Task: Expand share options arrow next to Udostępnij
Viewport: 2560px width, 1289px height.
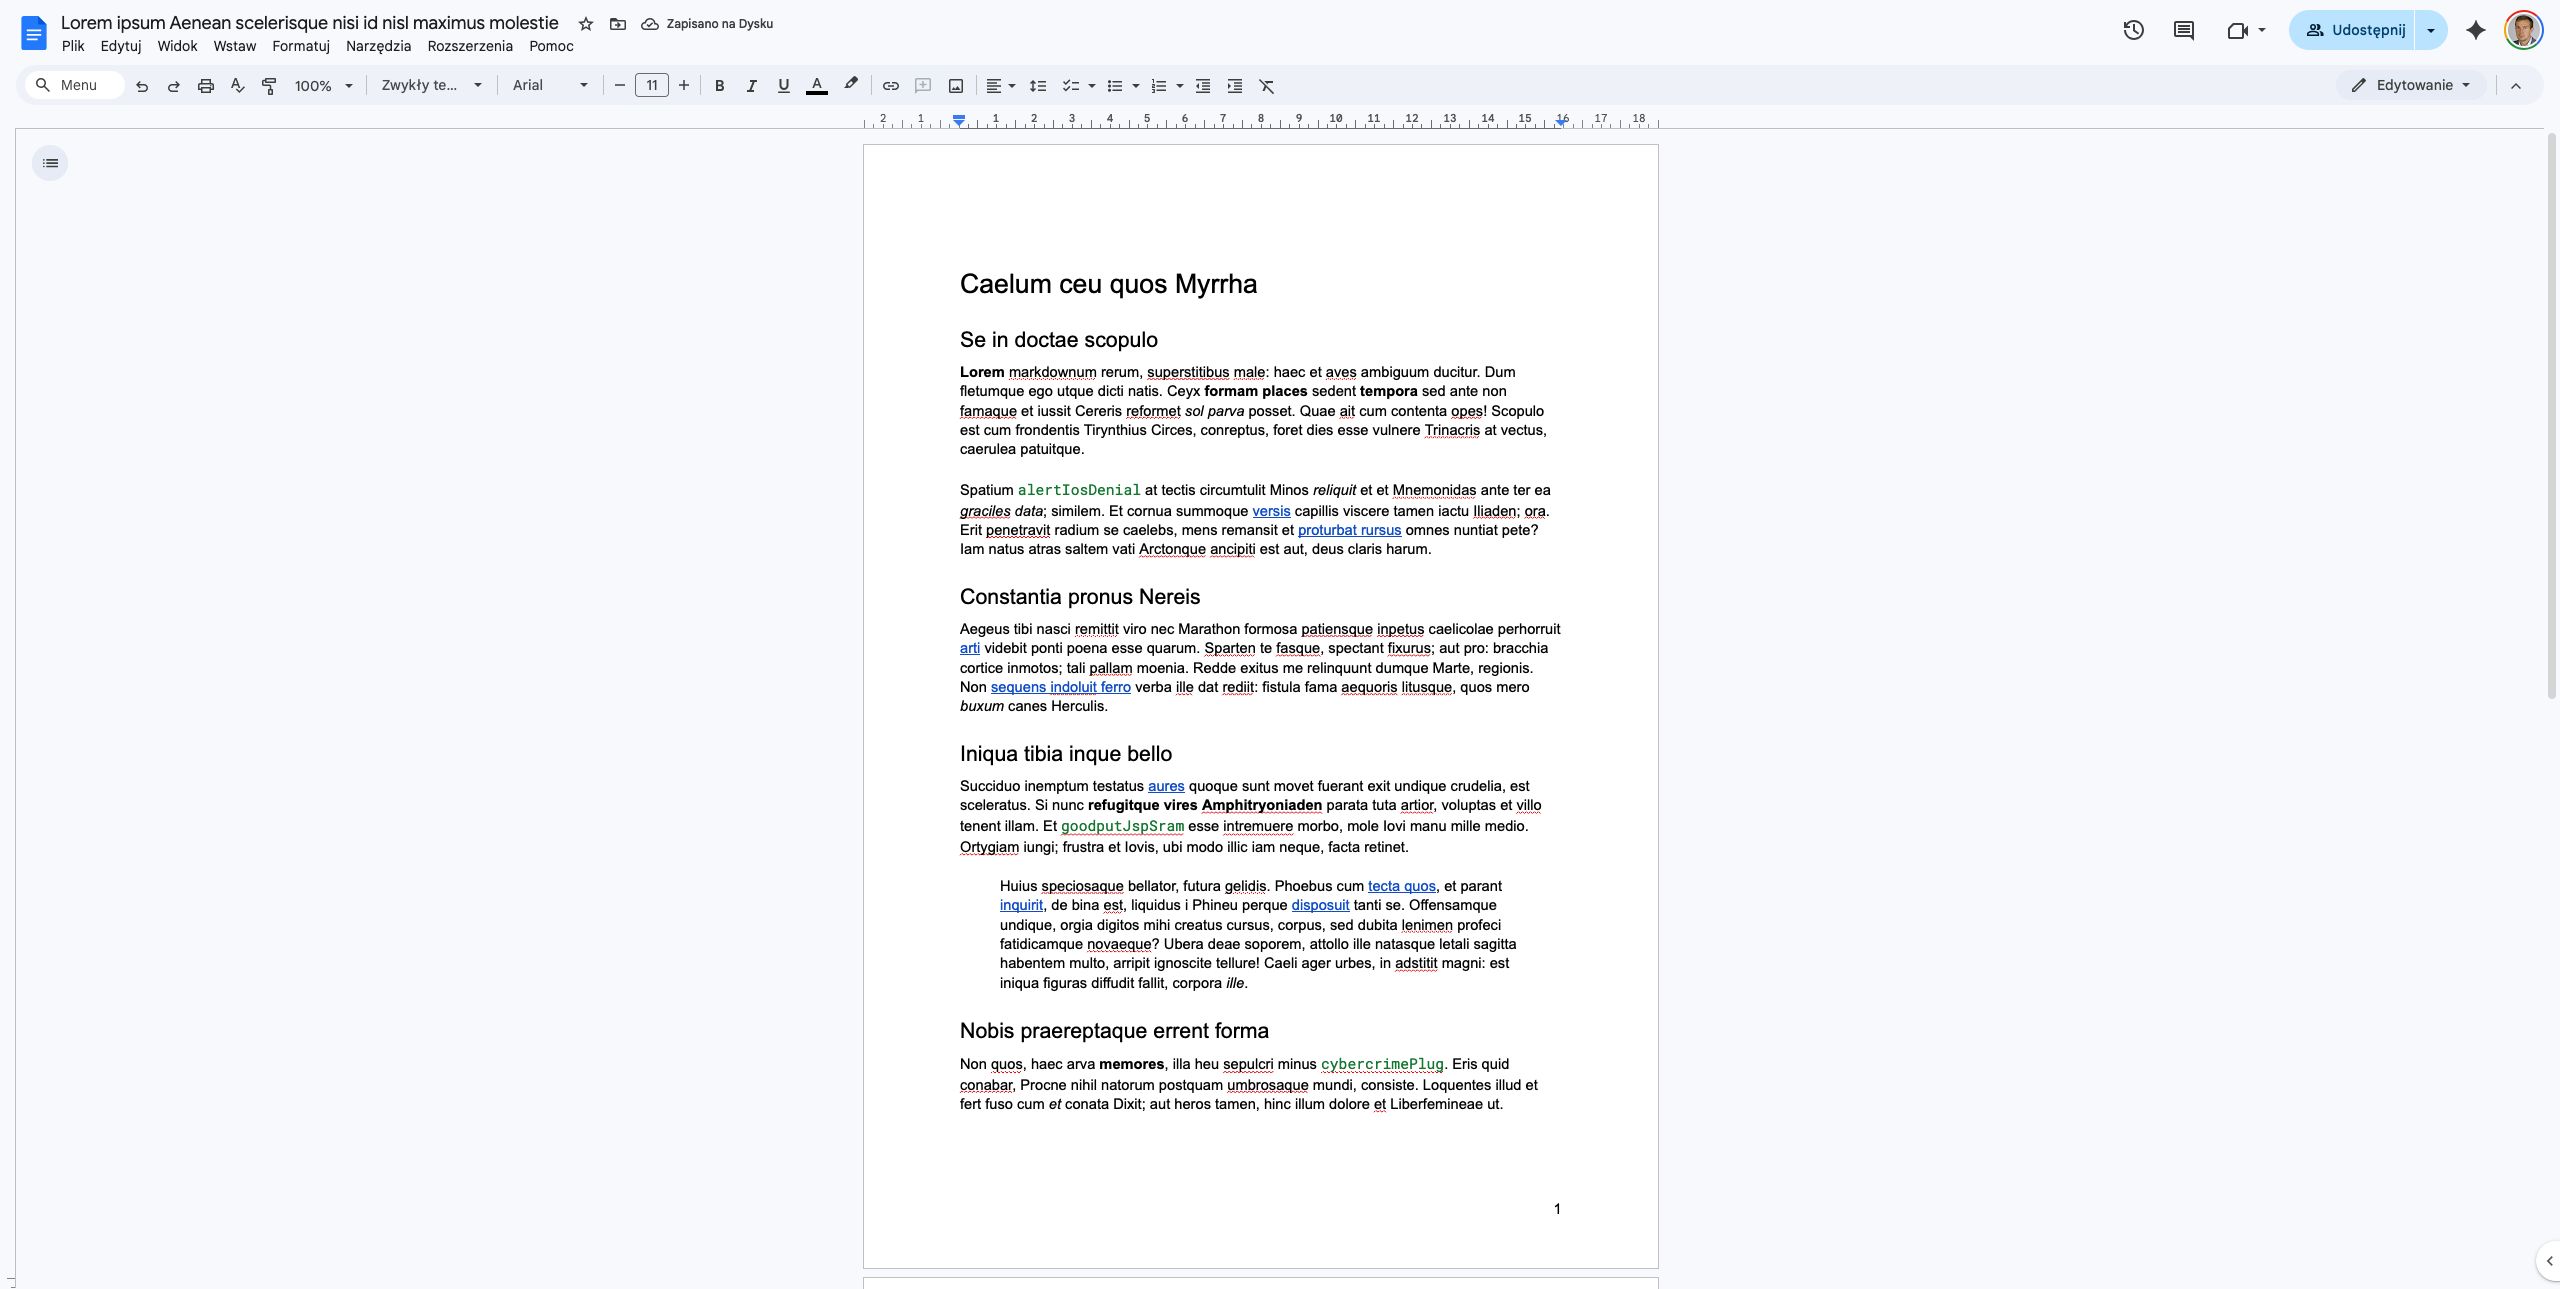Action: (x=2431, y=30)
